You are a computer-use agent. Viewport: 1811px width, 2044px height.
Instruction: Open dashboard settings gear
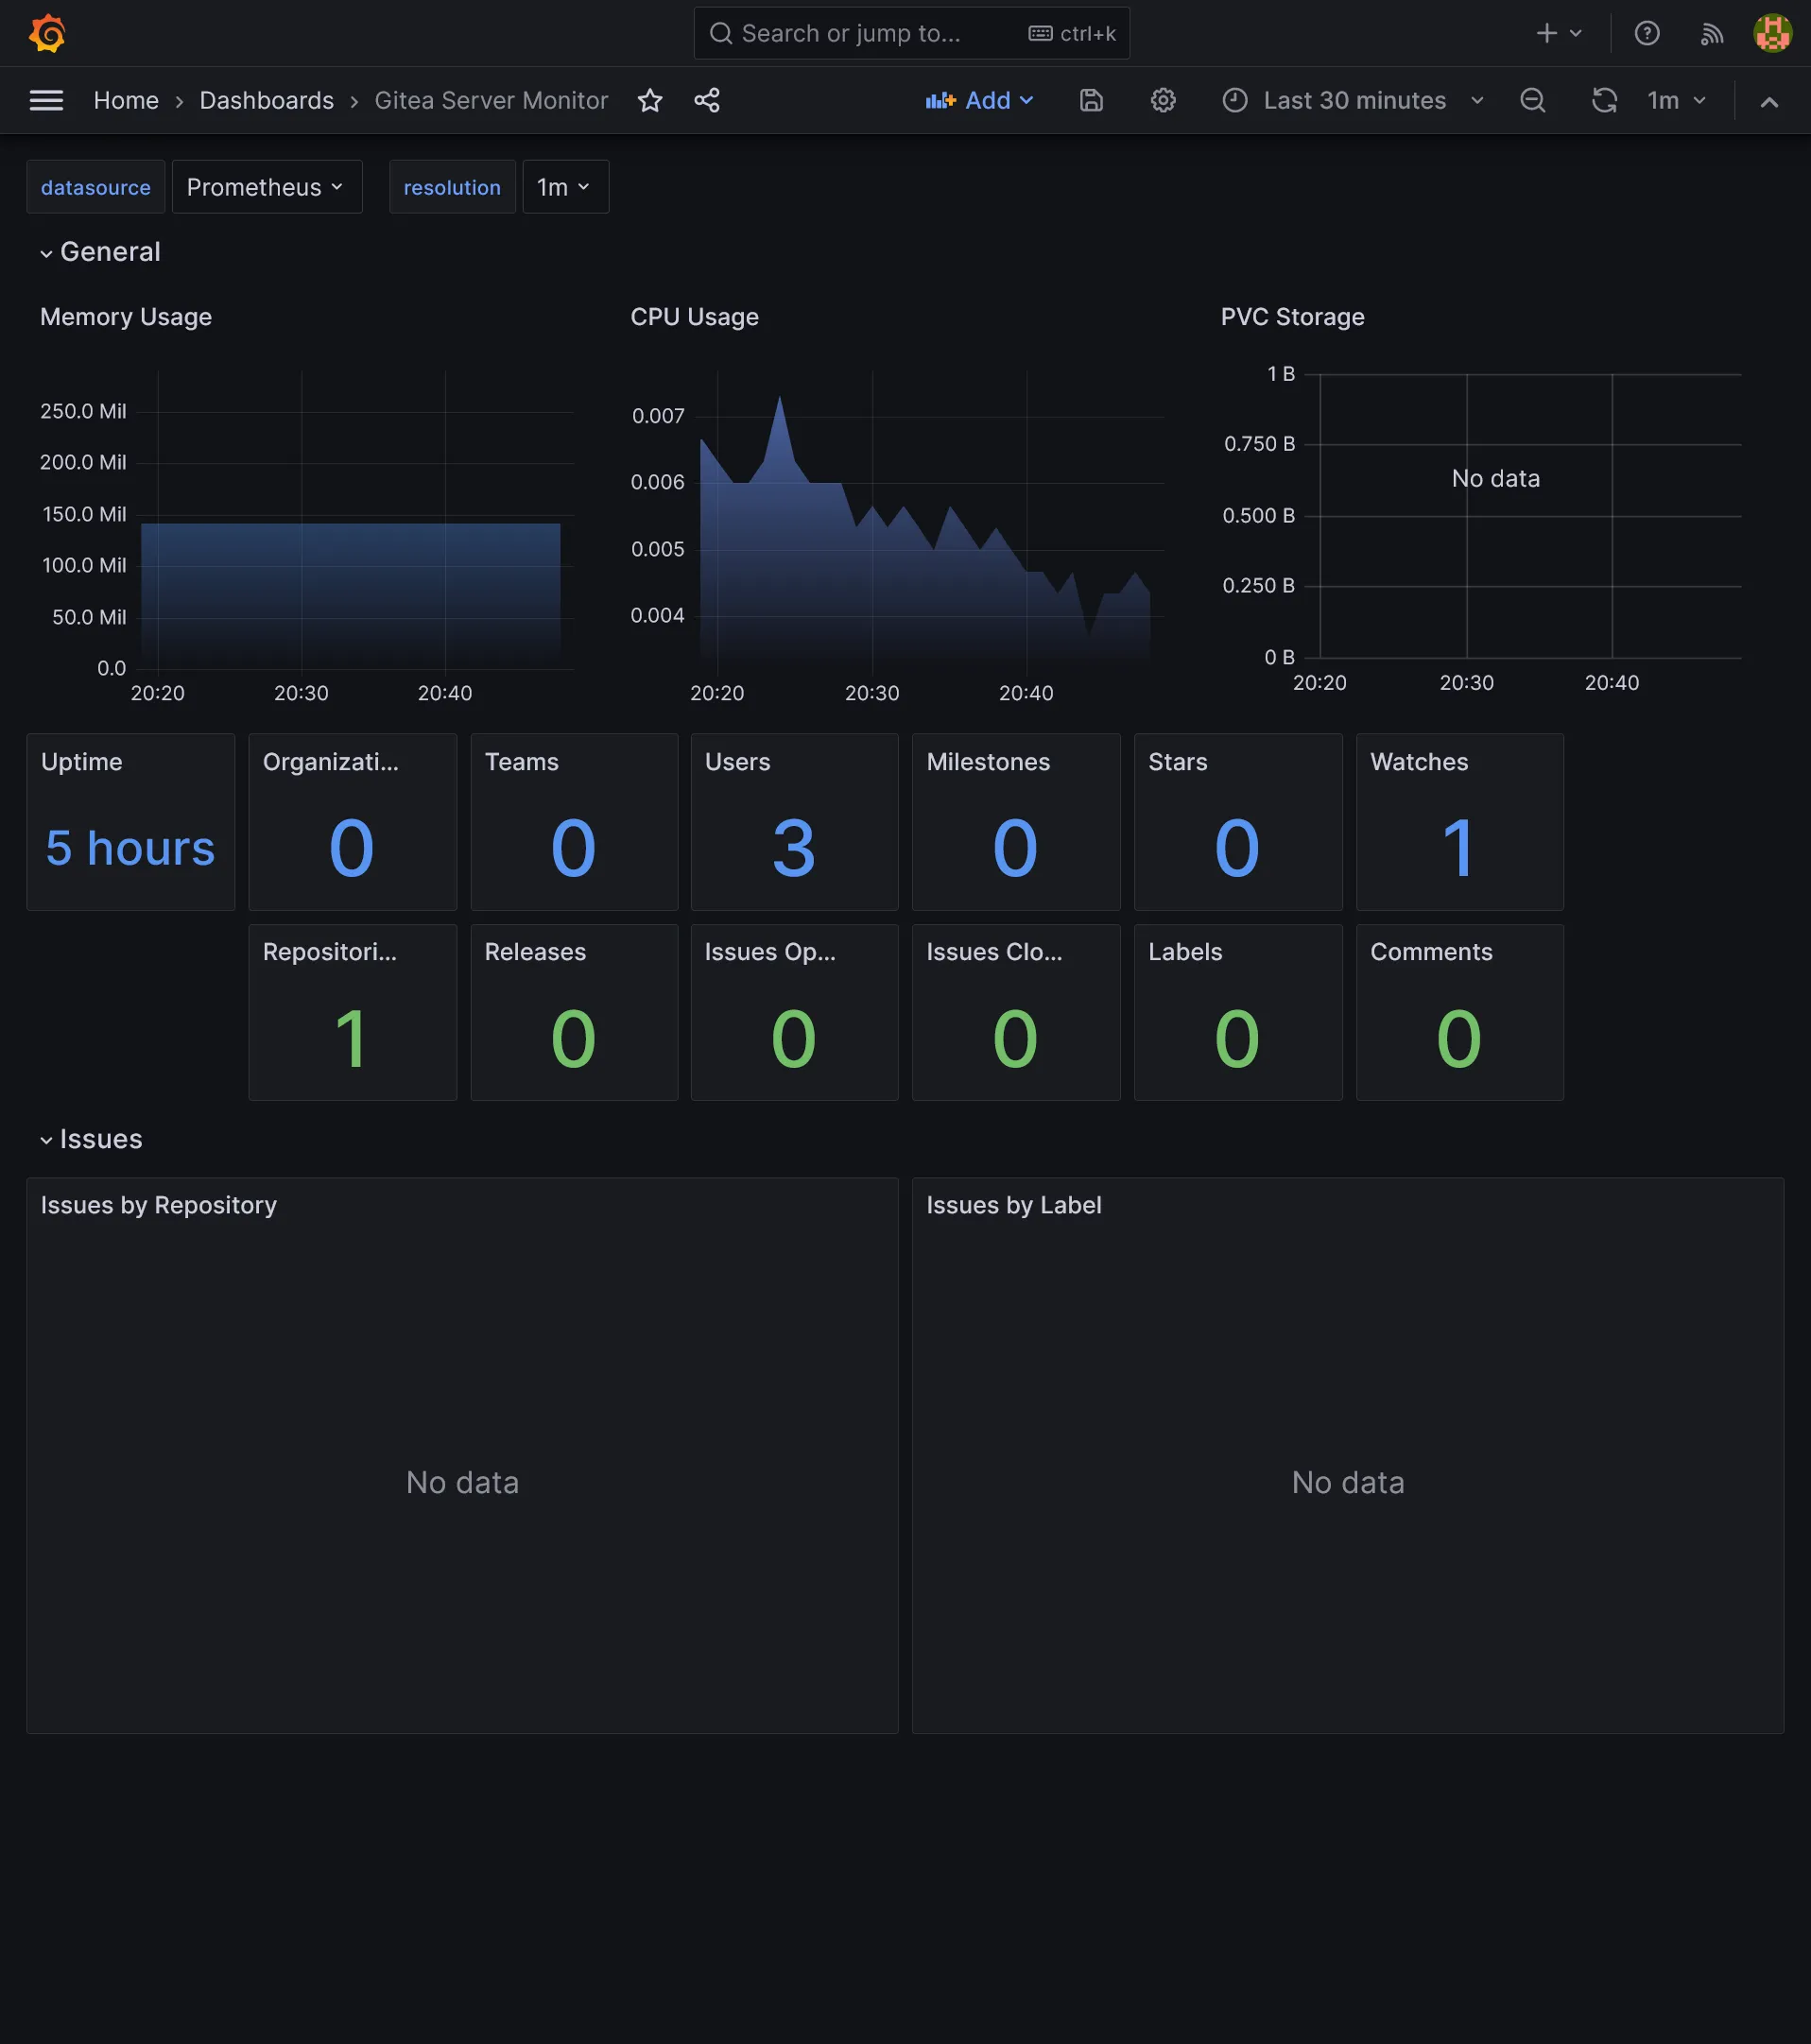click(1163, 100)
